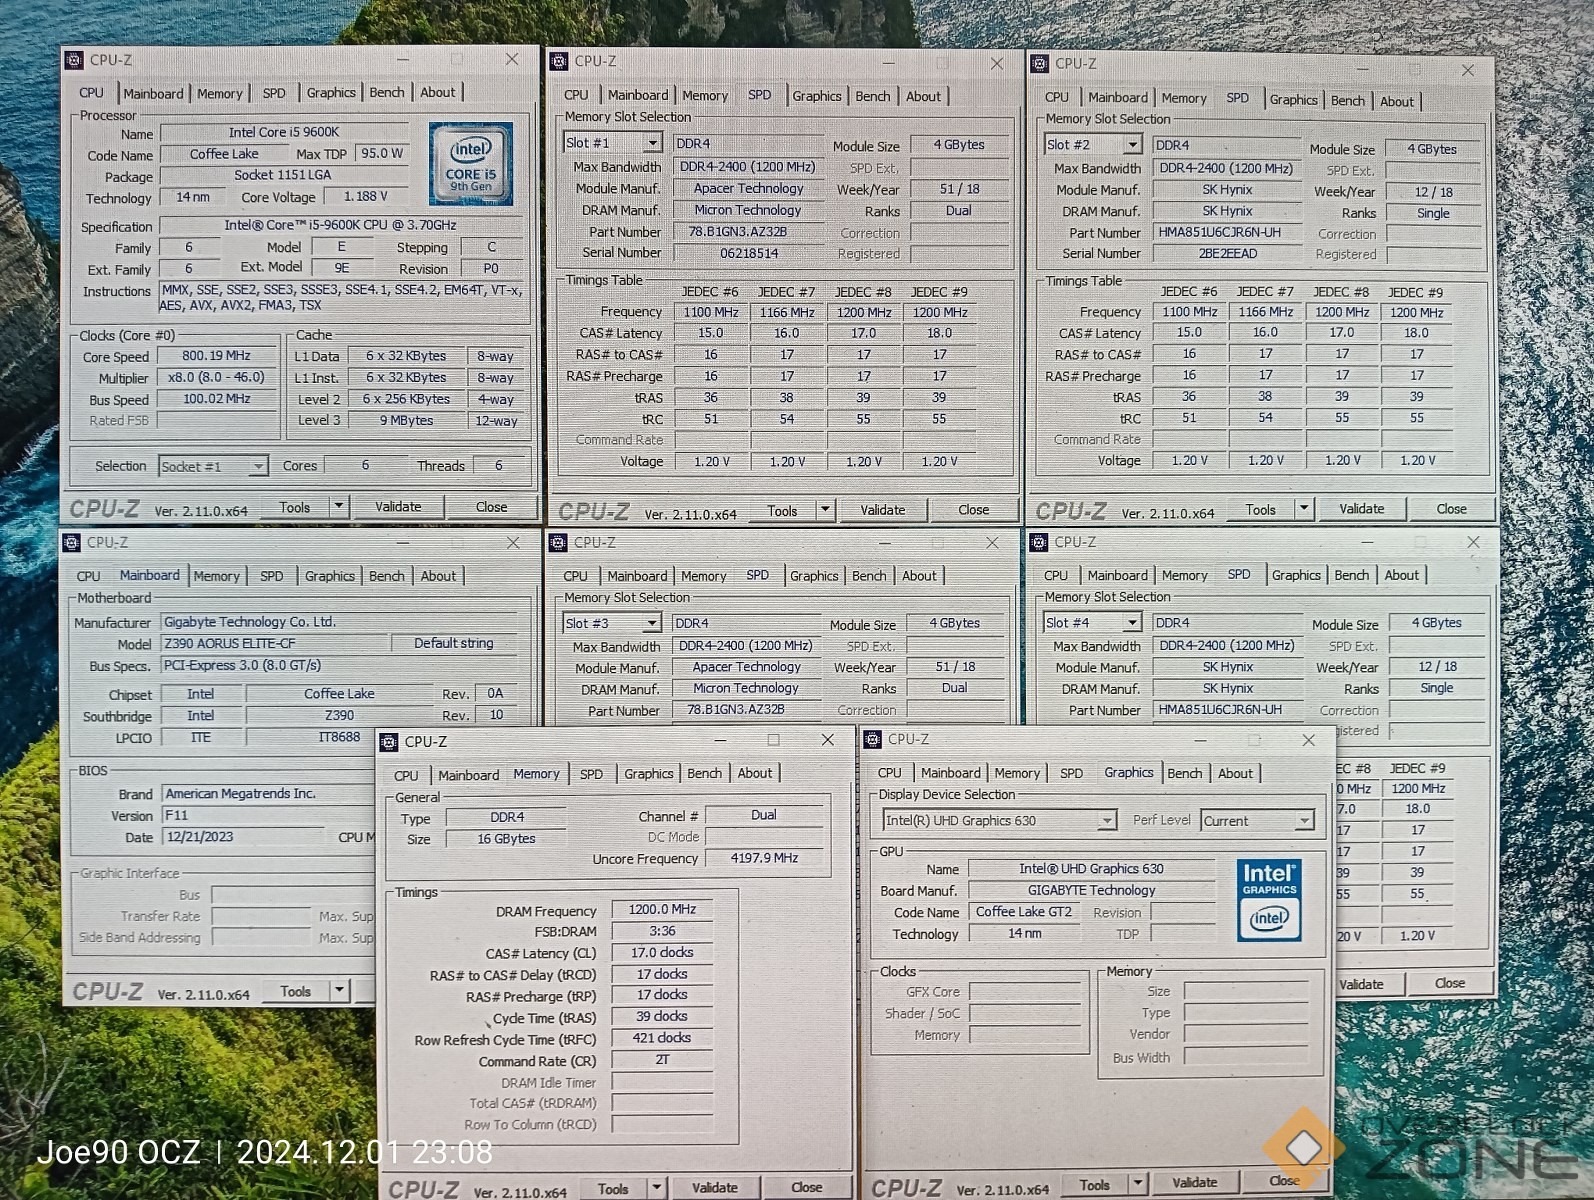Click the Multiplier x8.0 (8.0 - 46.0) value
1594x1200 pixels.
(x=216, y=378)
